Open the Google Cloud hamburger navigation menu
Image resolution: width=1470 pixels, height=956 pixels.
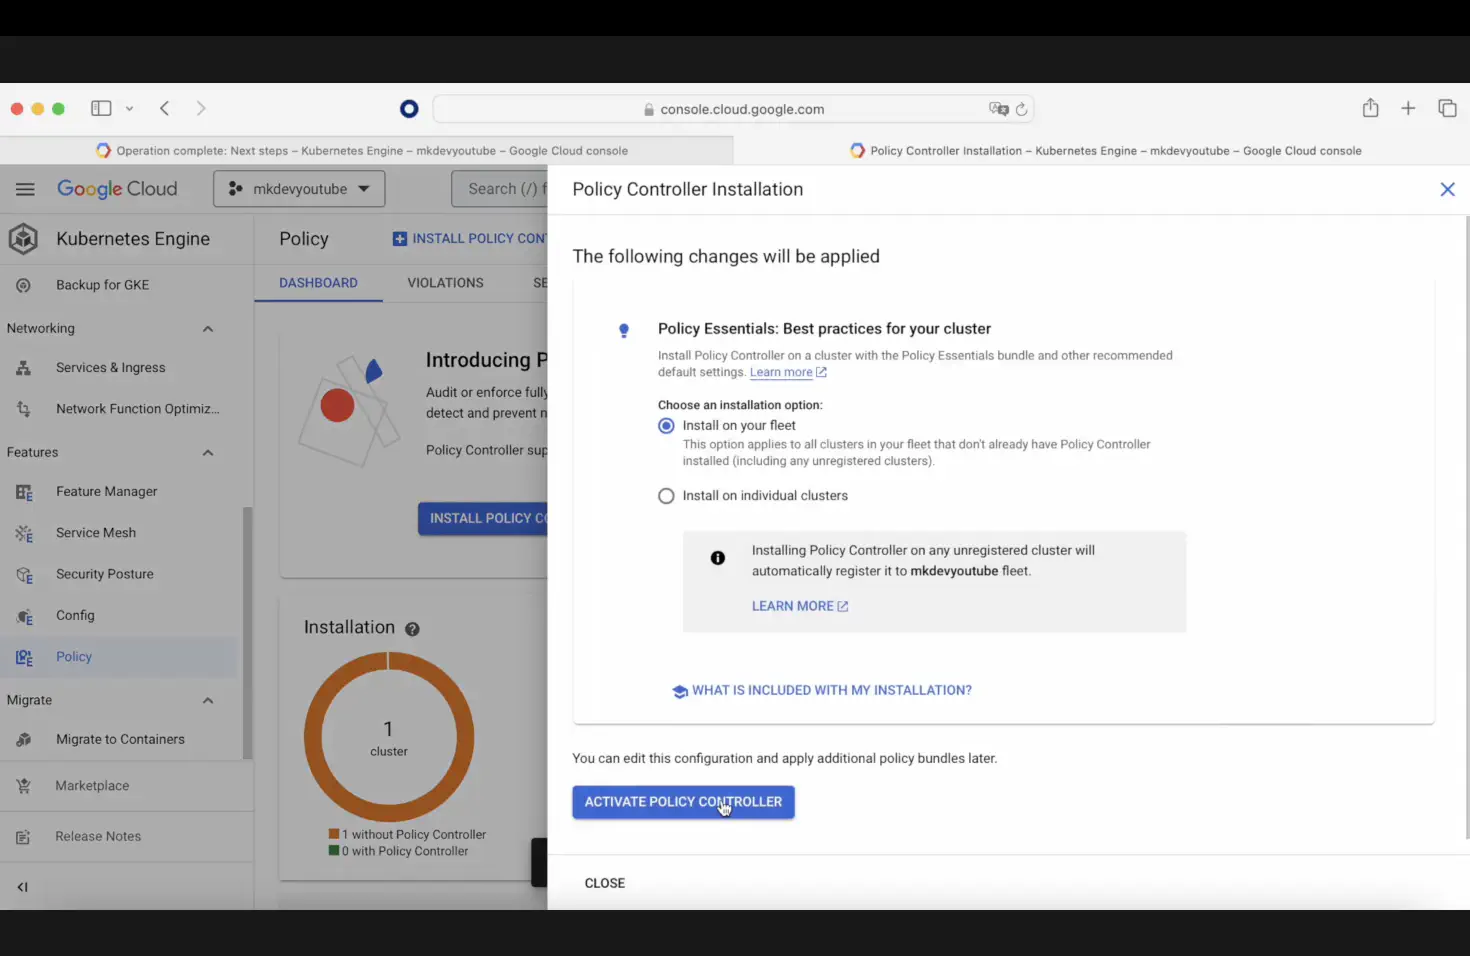click(x=25, y=189)
